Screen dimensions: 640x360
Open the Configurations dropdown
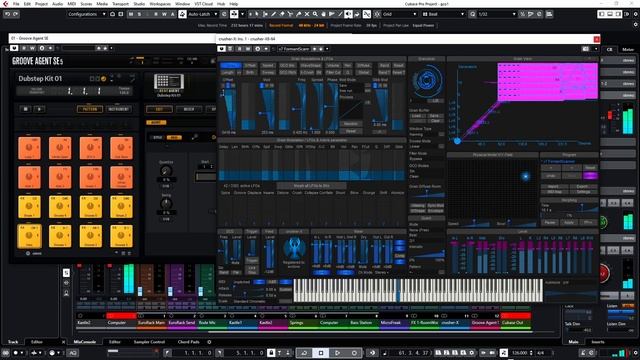(x=87, y=14)
